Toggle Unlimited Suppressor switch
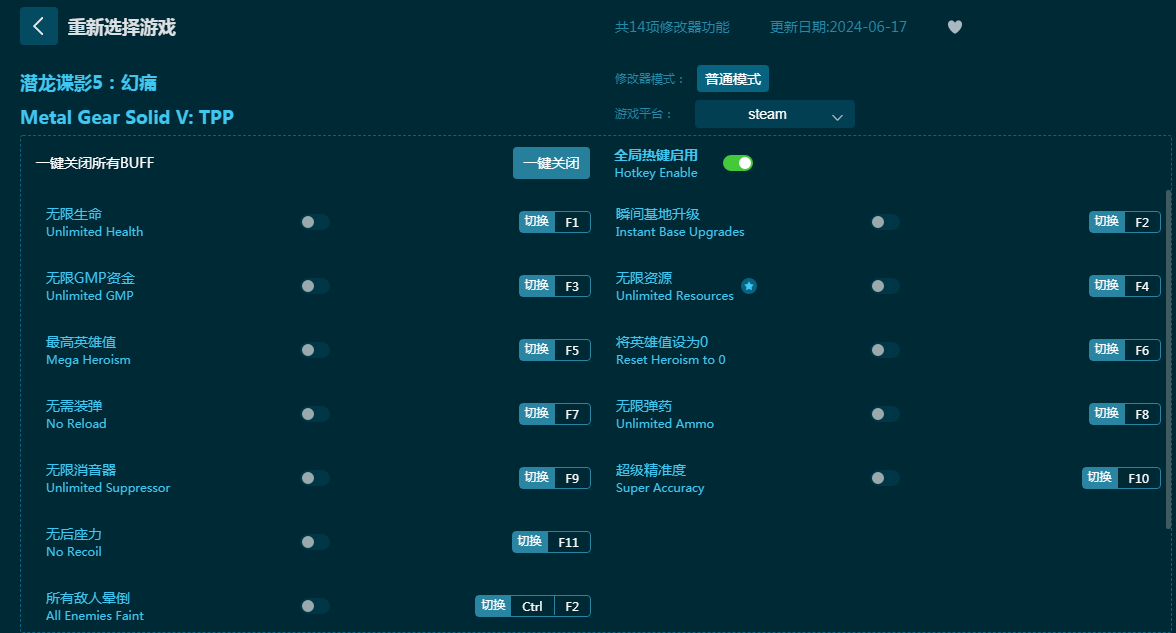The height and width of the screenshot is (633, 1176). click(315, 478)
